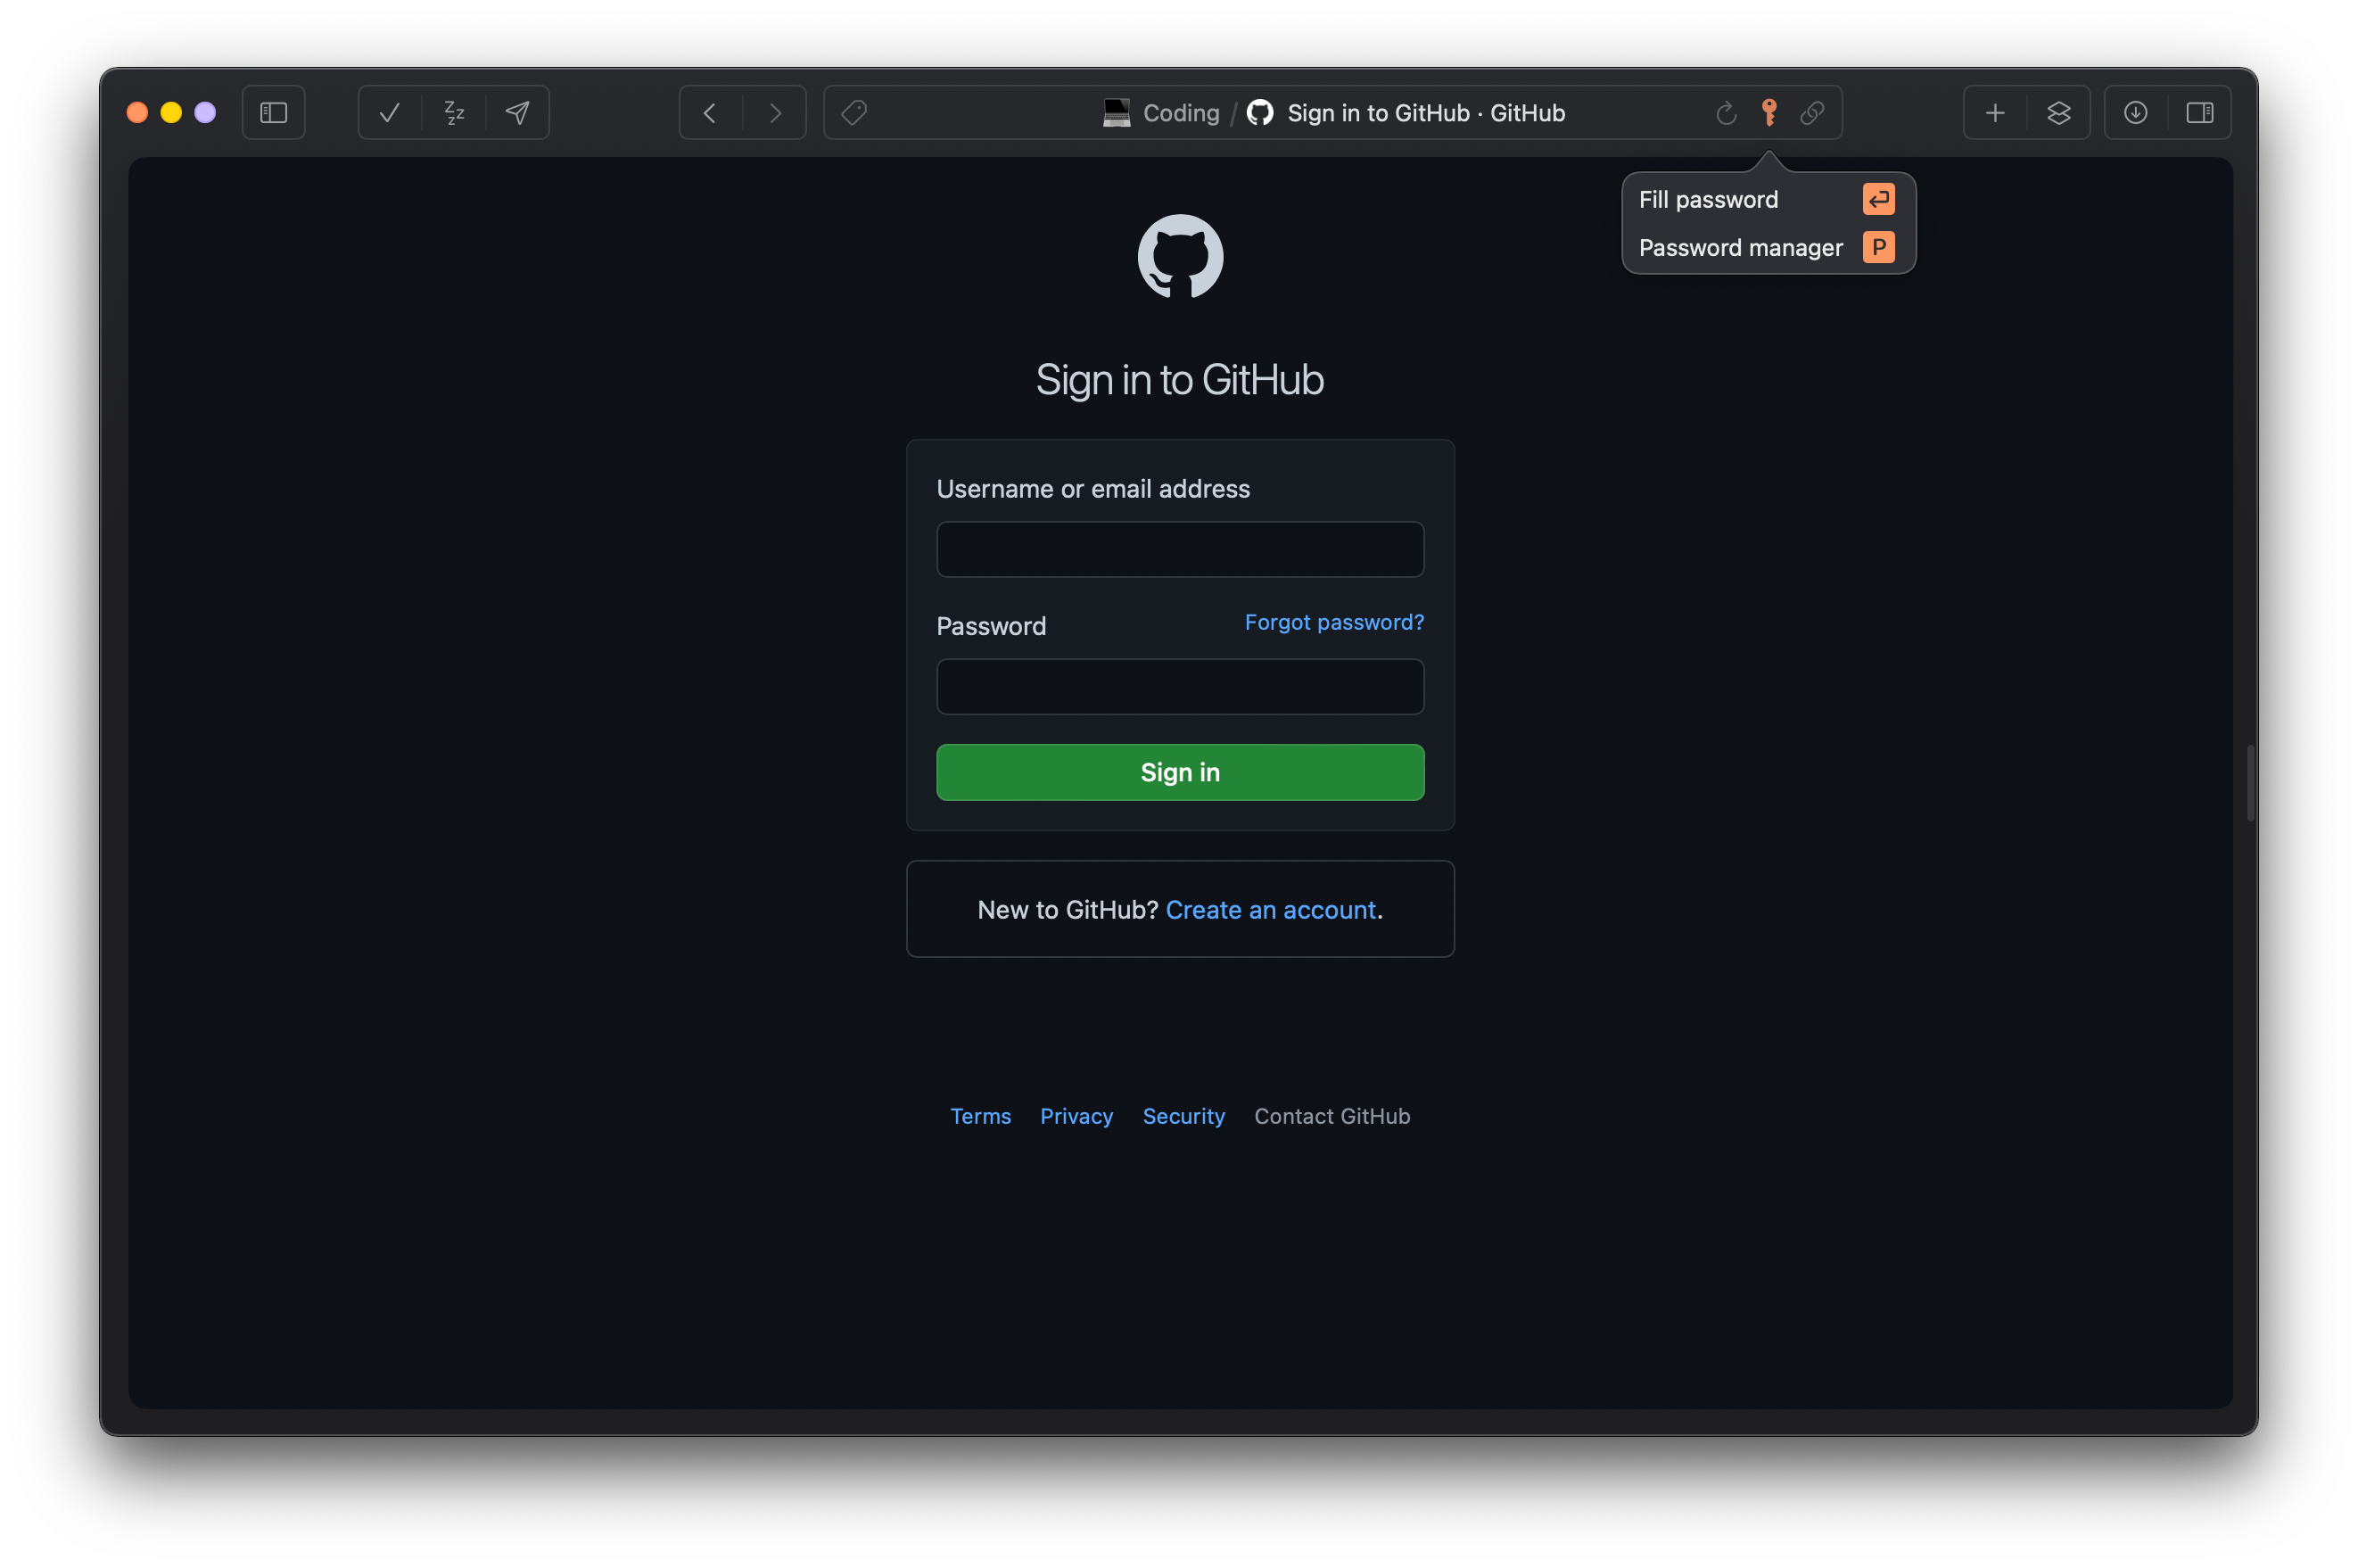Copy page link with chain icon
2358x1568 pixels.
pos(1812,113)
